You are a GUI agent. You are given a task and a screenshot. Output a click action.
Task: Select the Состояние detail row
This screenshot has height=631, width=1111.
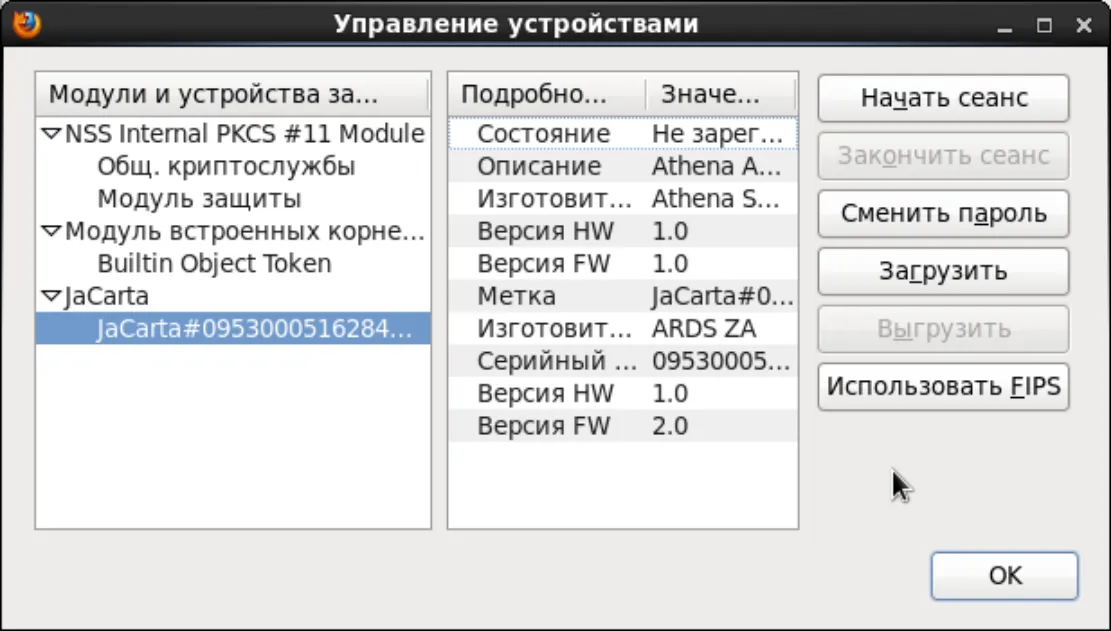[623, 133]
